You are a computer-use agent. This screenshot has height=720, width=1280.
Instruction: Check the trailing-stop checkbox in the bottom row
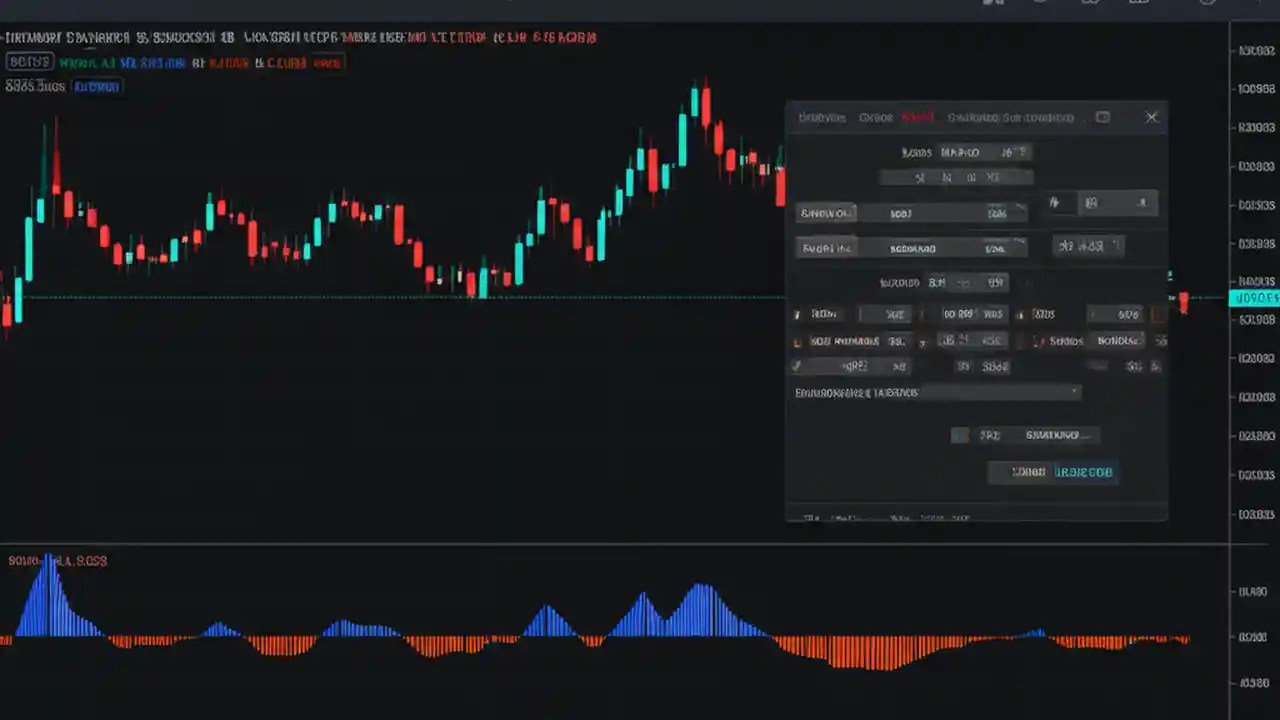click(797, 366)
